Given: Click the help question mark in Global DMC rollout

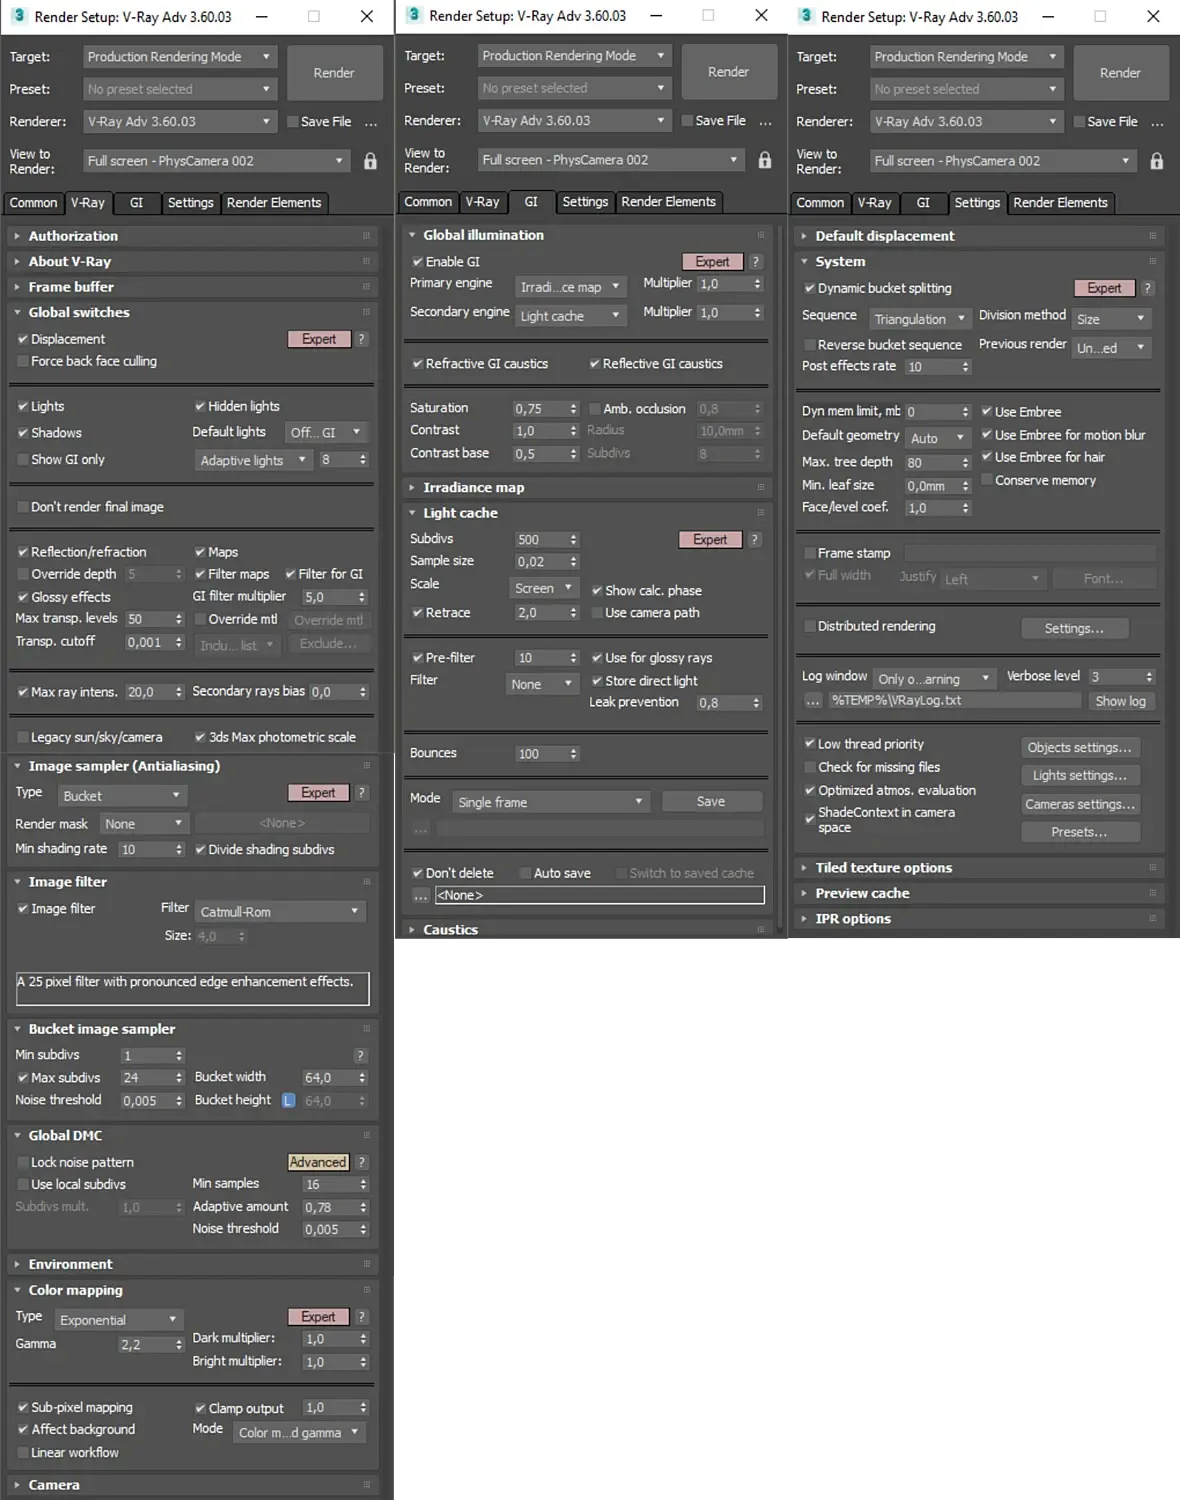Looking at the screenshot, I should point(362,1162).
